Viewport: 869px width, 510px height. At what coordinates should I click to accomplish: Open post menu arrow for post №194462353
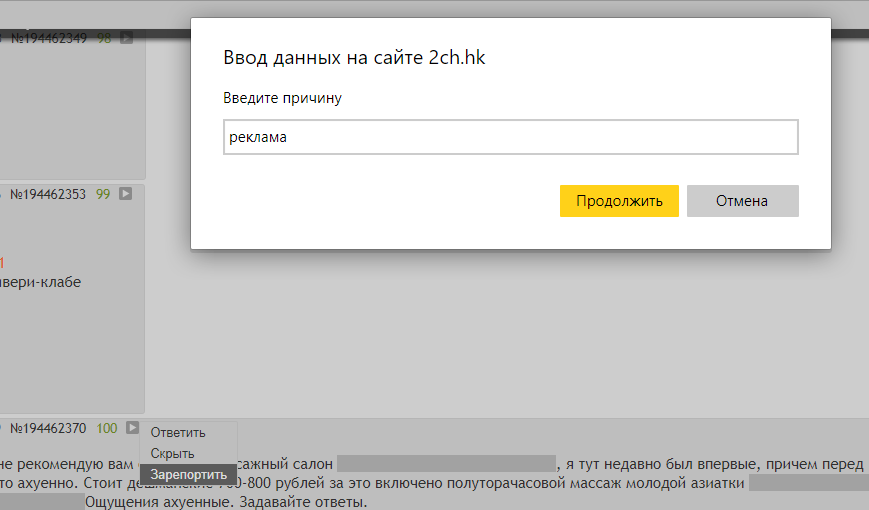pyautogui.click(x=126, y=194)
